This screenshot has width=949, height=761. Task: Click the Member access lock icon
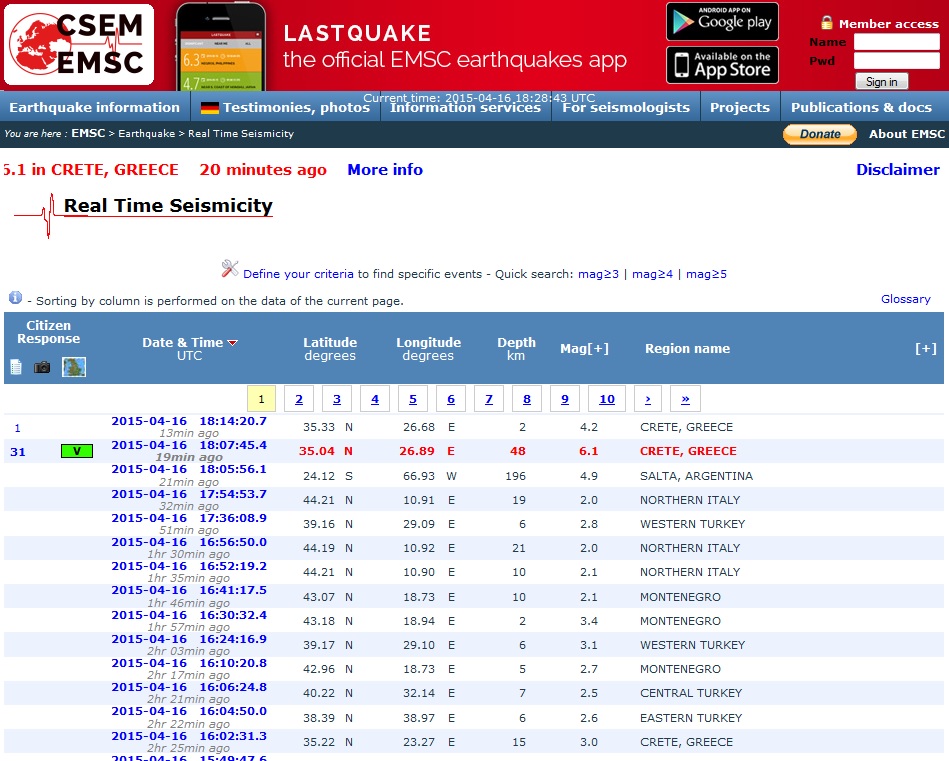[827, 22]
